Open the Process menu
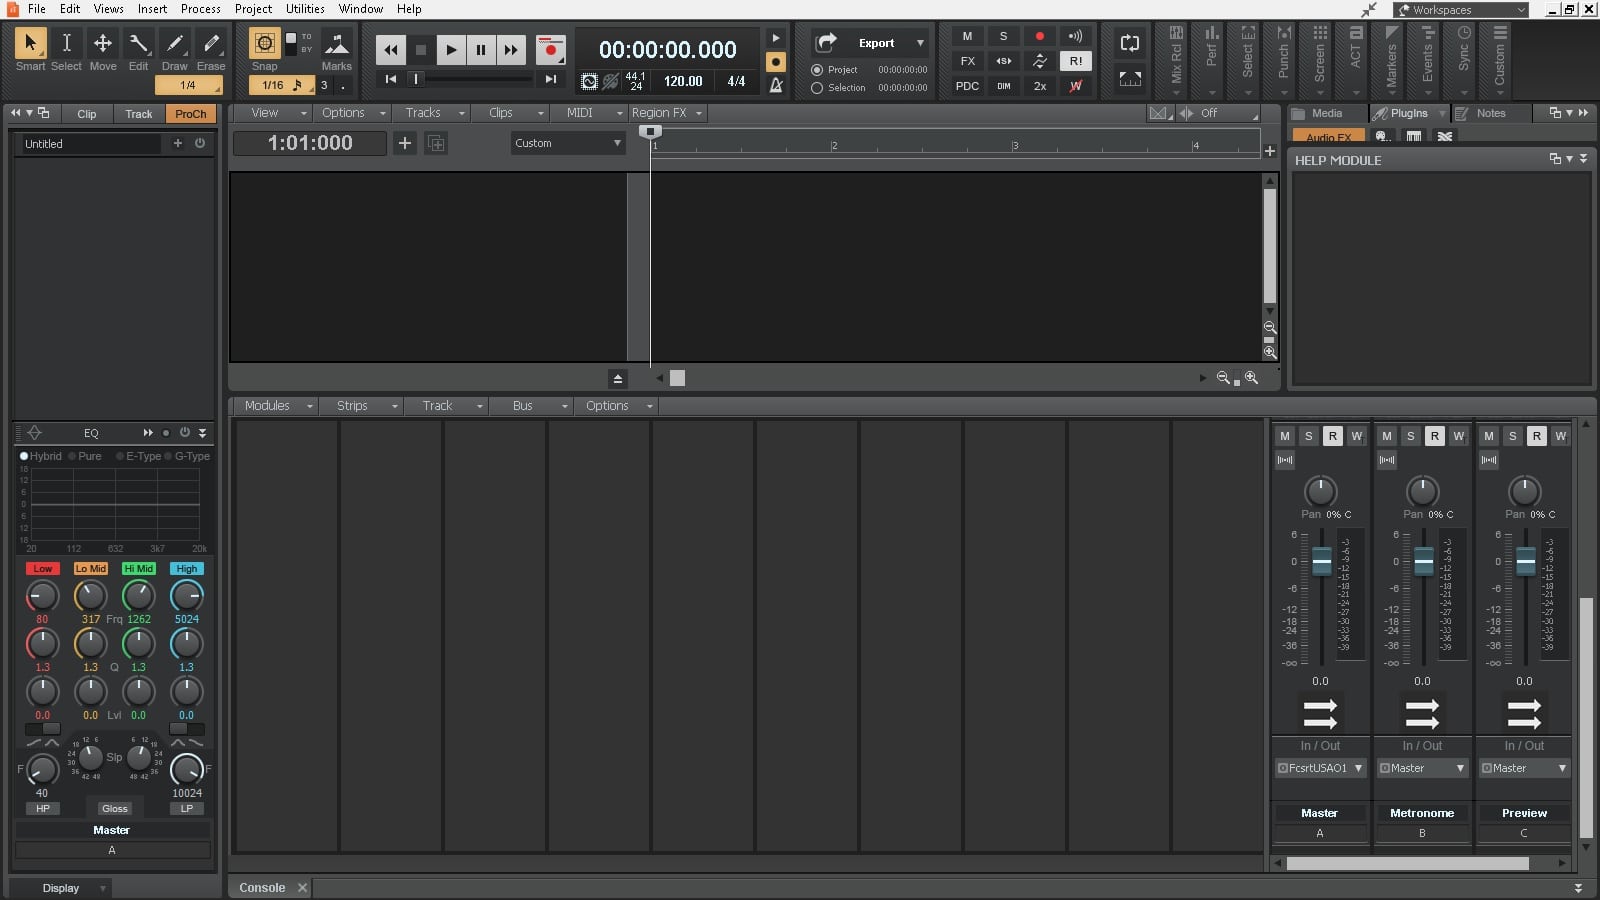Image resolution: width=1600 pixels, height=900 pixels. 201,9
